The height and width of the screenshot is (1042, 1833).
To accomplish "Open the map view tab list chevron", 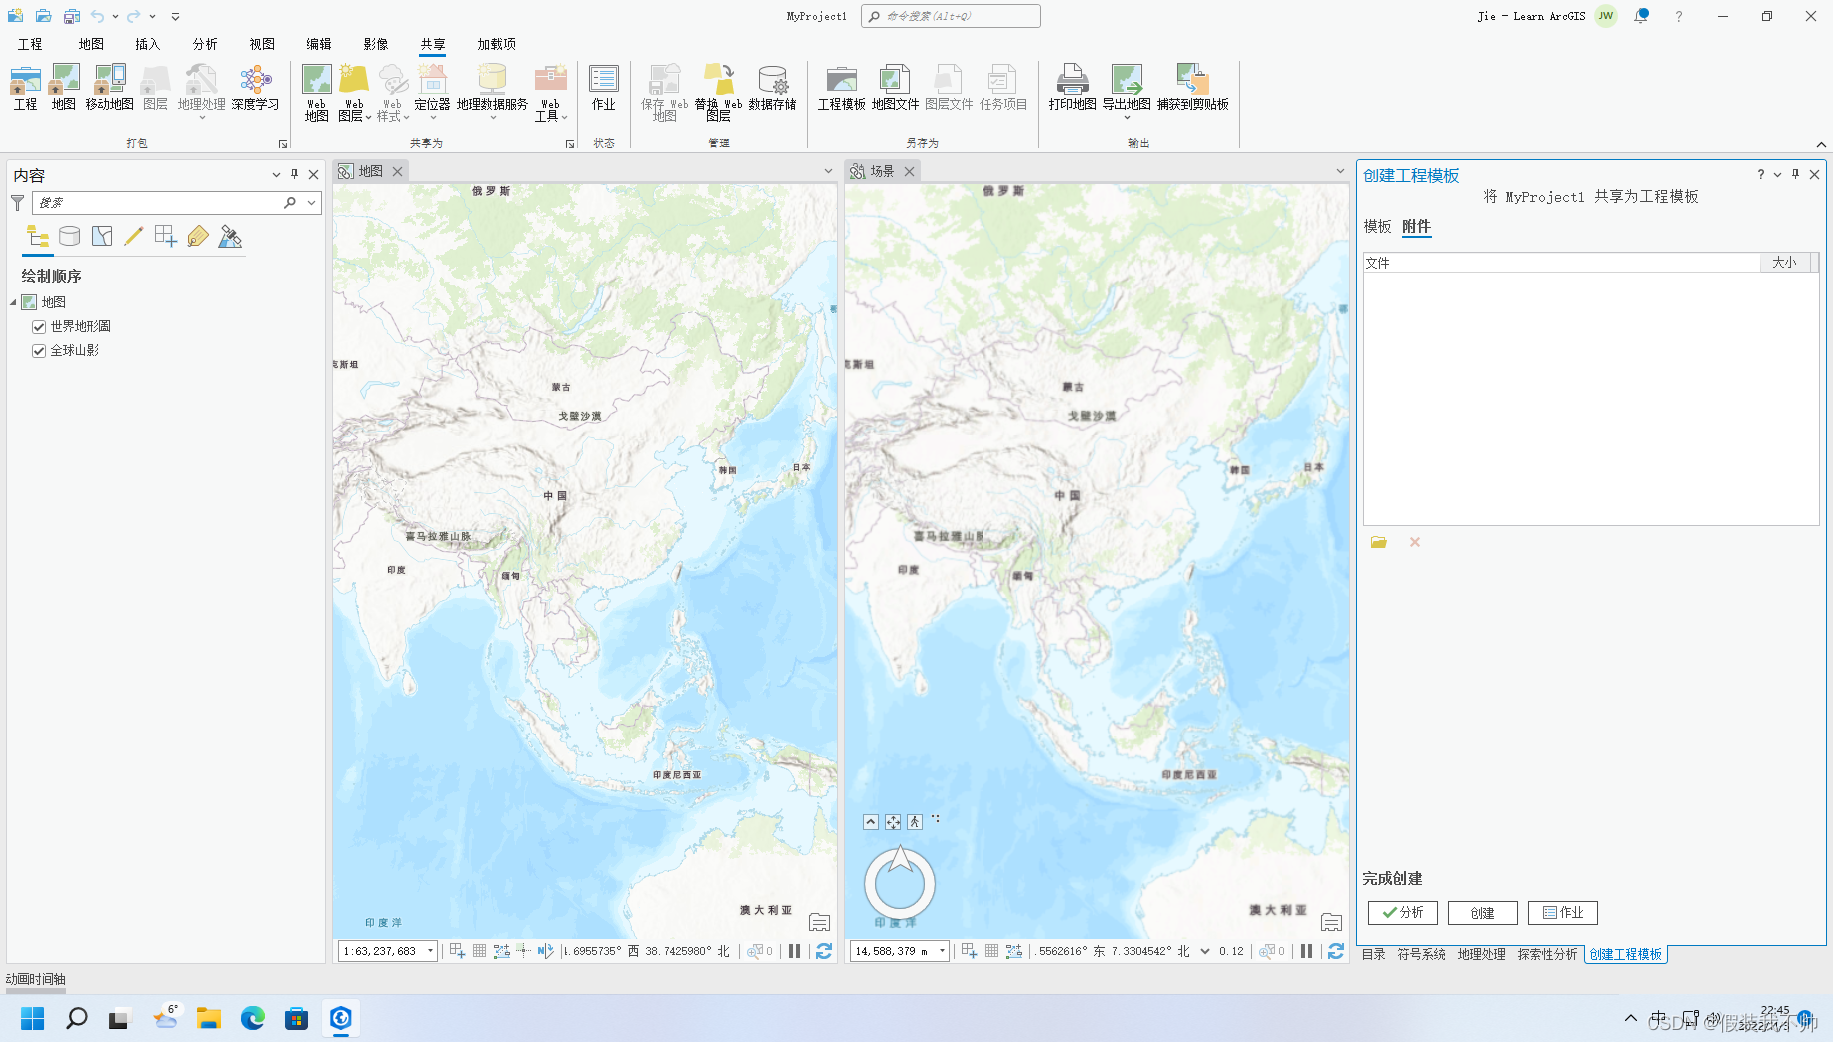I will tap(828, 171).
